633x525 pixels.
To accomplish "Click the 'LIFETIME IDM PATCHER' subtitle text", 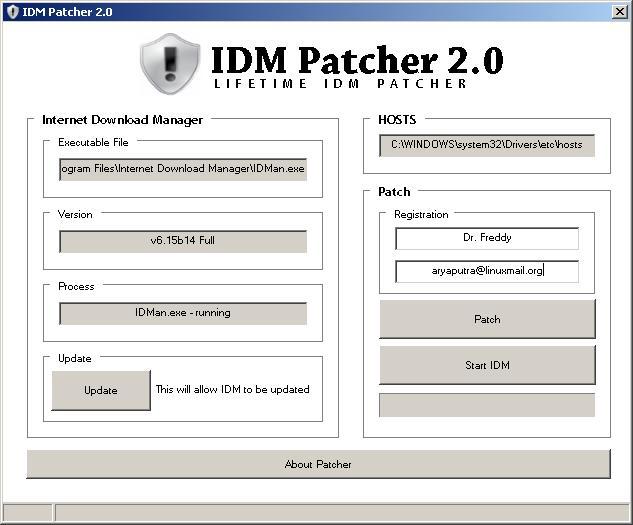I will (340, 84).
